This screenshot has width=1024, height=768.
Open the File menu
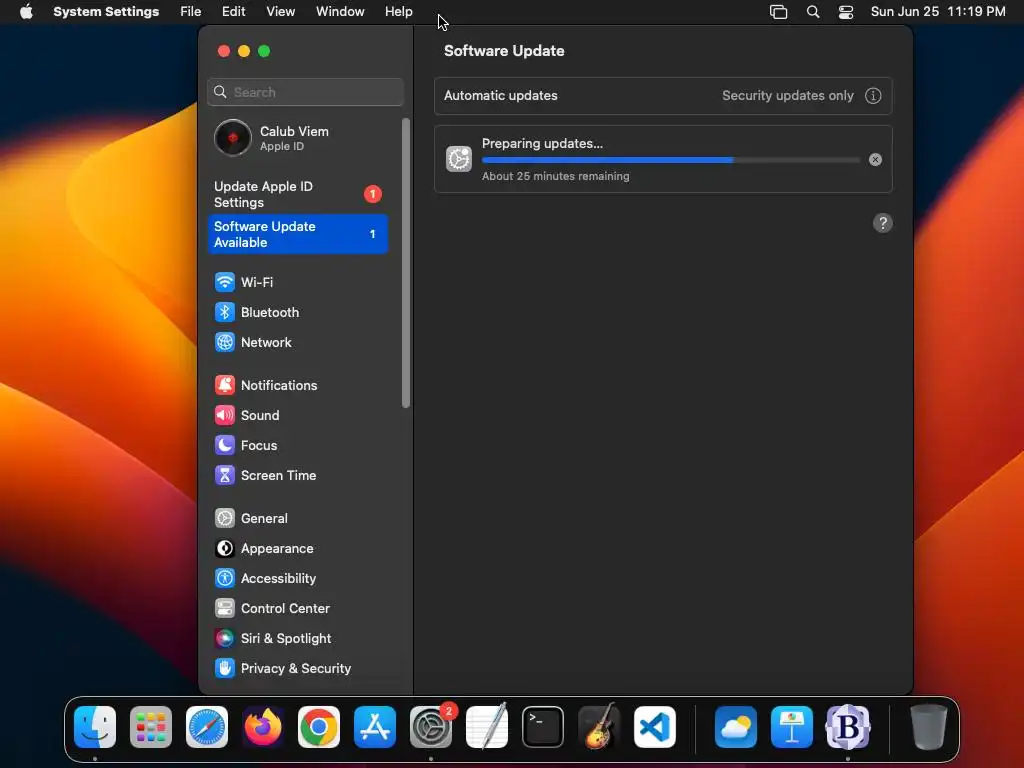coord(191,12)
